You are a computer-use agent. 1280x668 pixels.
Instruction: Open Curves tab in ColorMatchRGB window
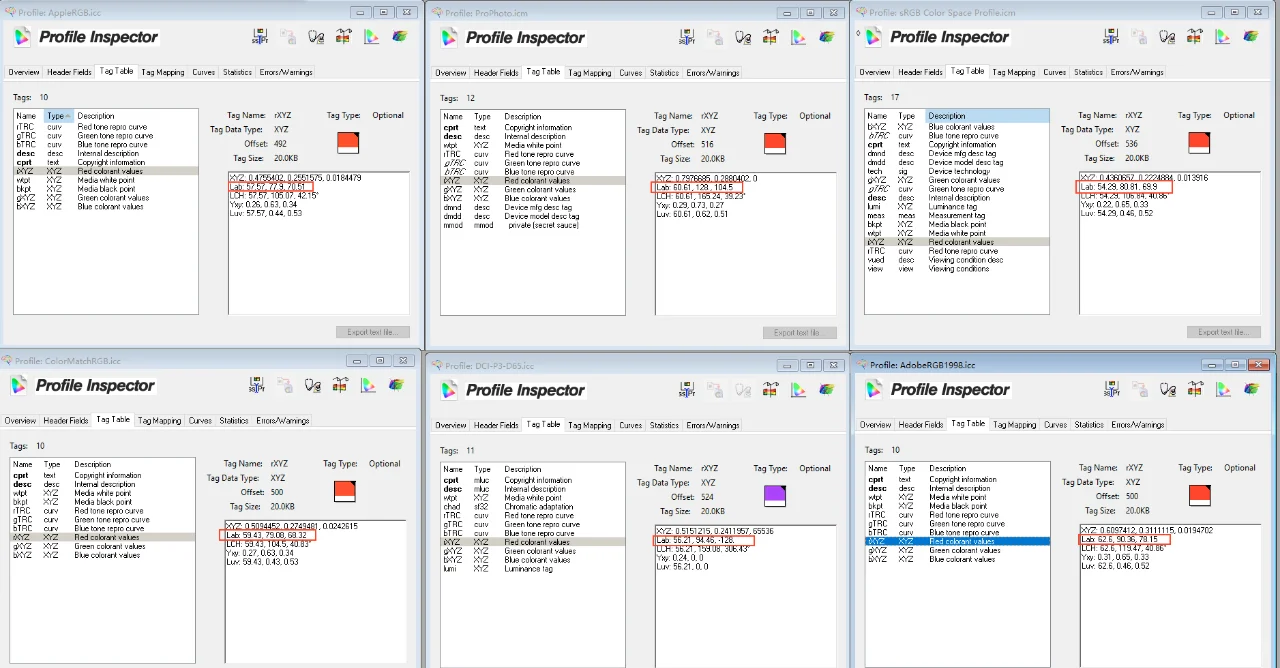click(x=201, y=421)
